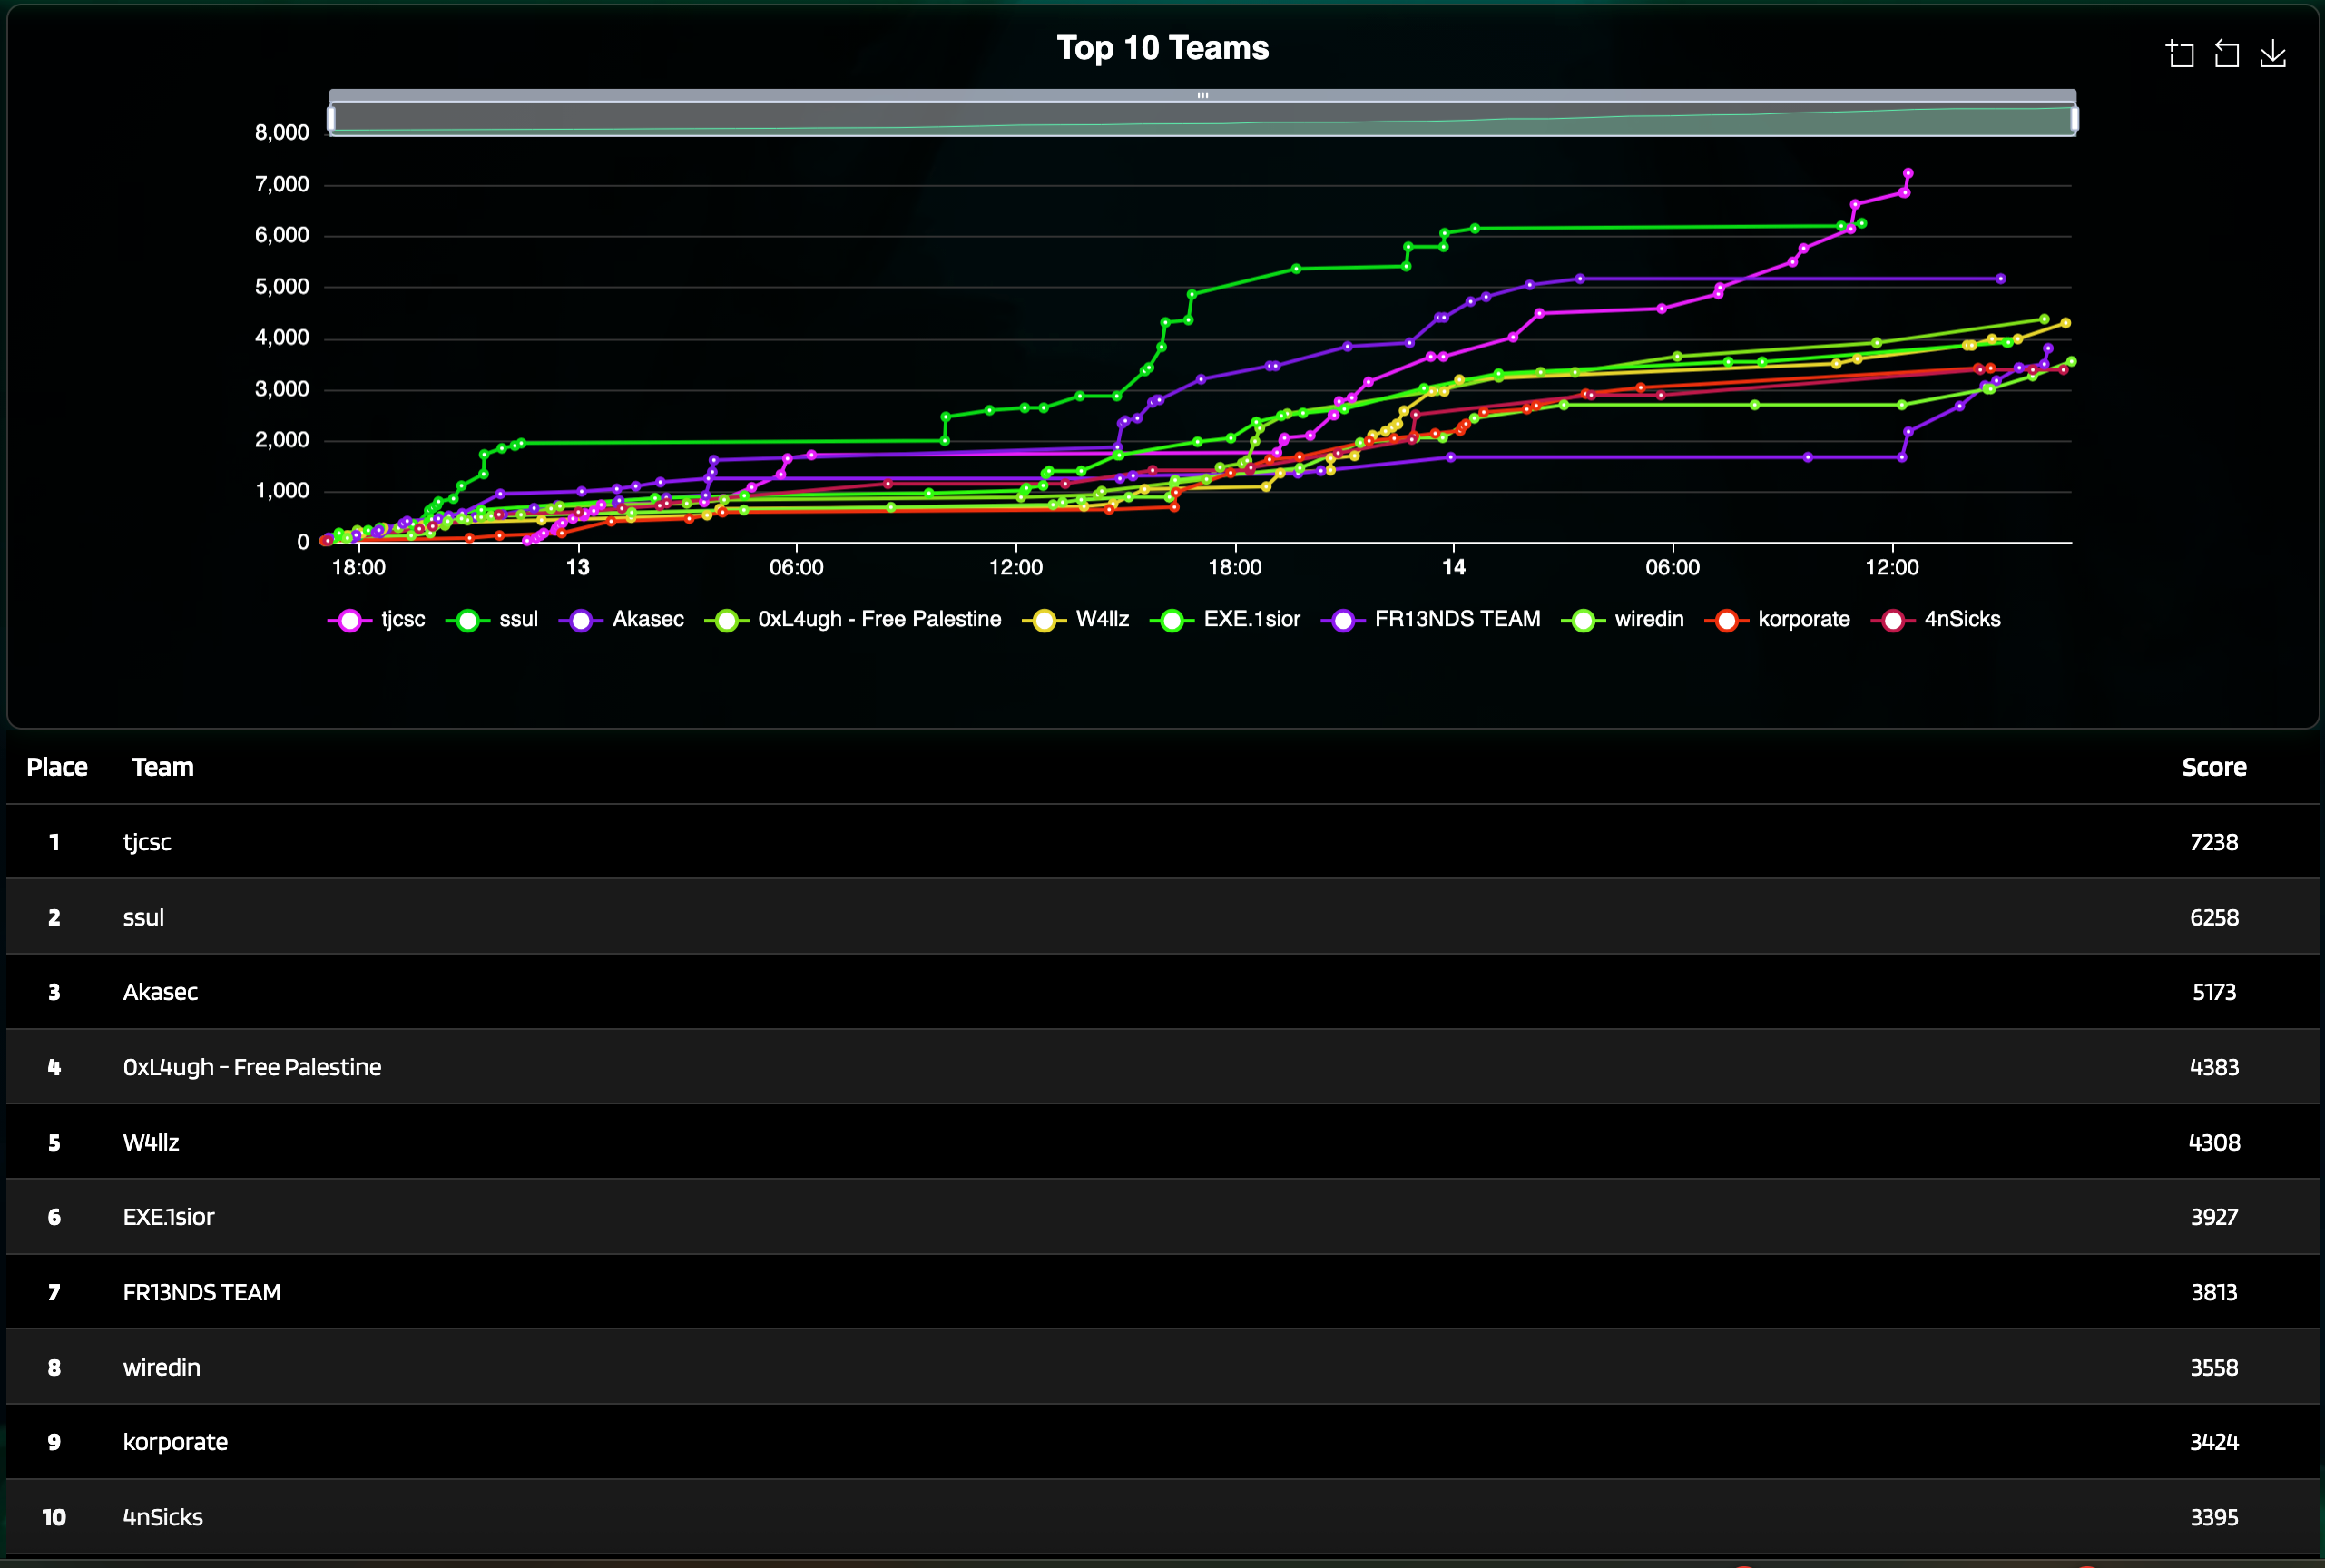Click the korporate orange legend marker

[1726, 621]
